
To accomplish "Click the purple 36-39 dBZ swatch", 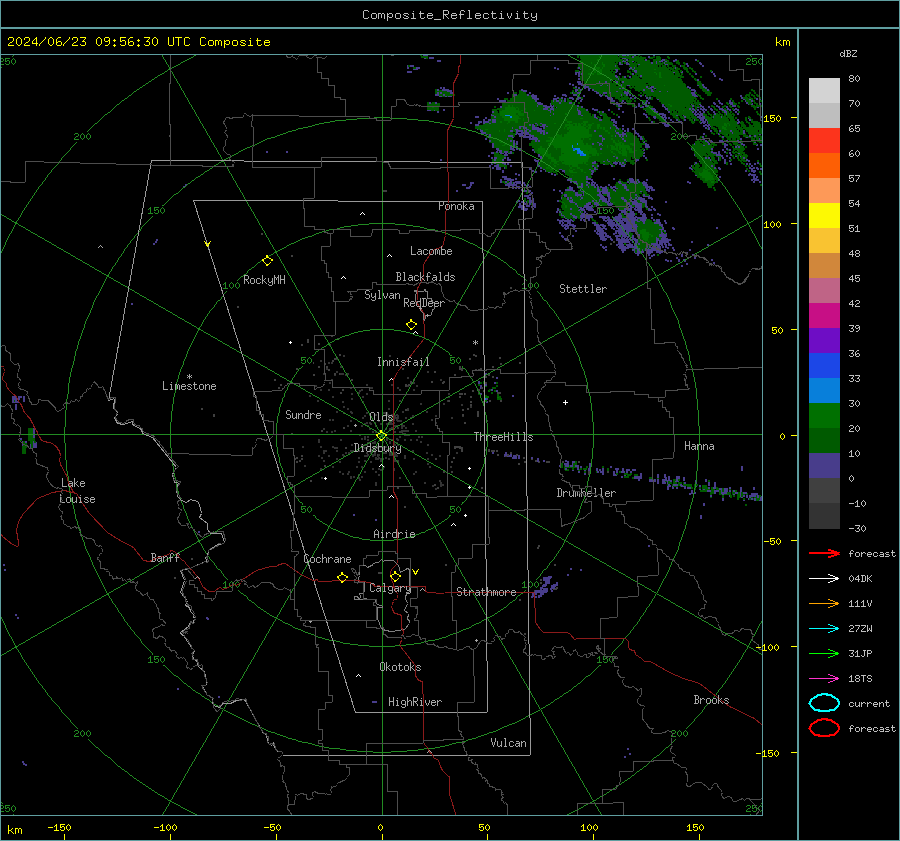I will click(824, 341).
